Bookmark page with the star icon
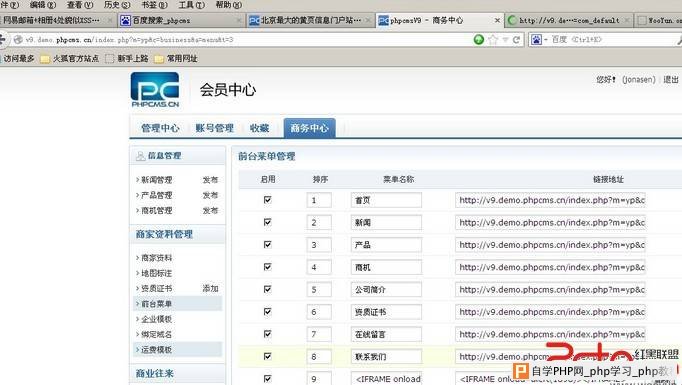Screen dimensions: 682x385 [x=493, y=40]
